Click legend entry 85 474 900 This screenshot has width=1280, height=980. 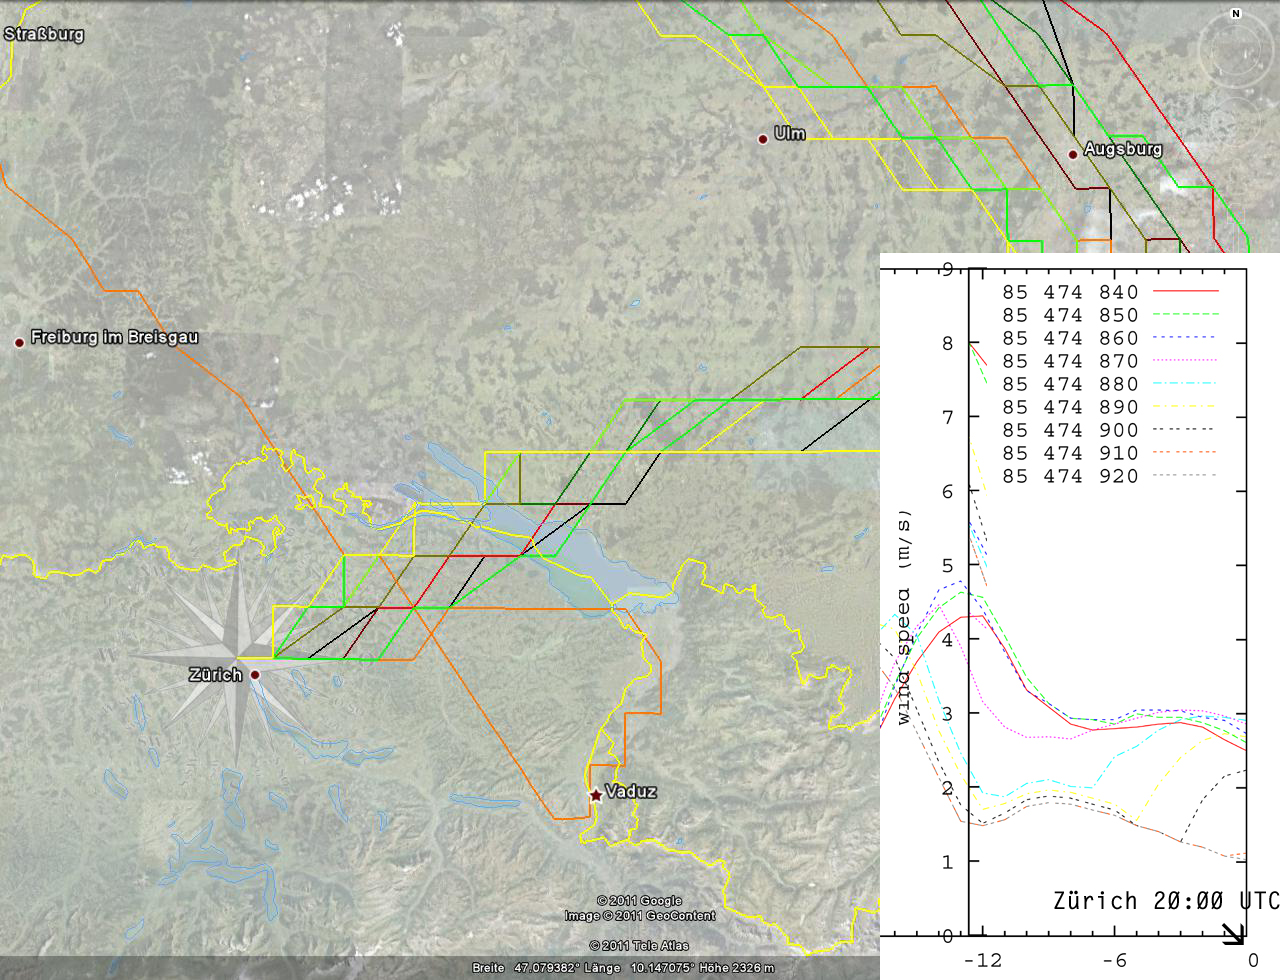(x=1110, y=430)
